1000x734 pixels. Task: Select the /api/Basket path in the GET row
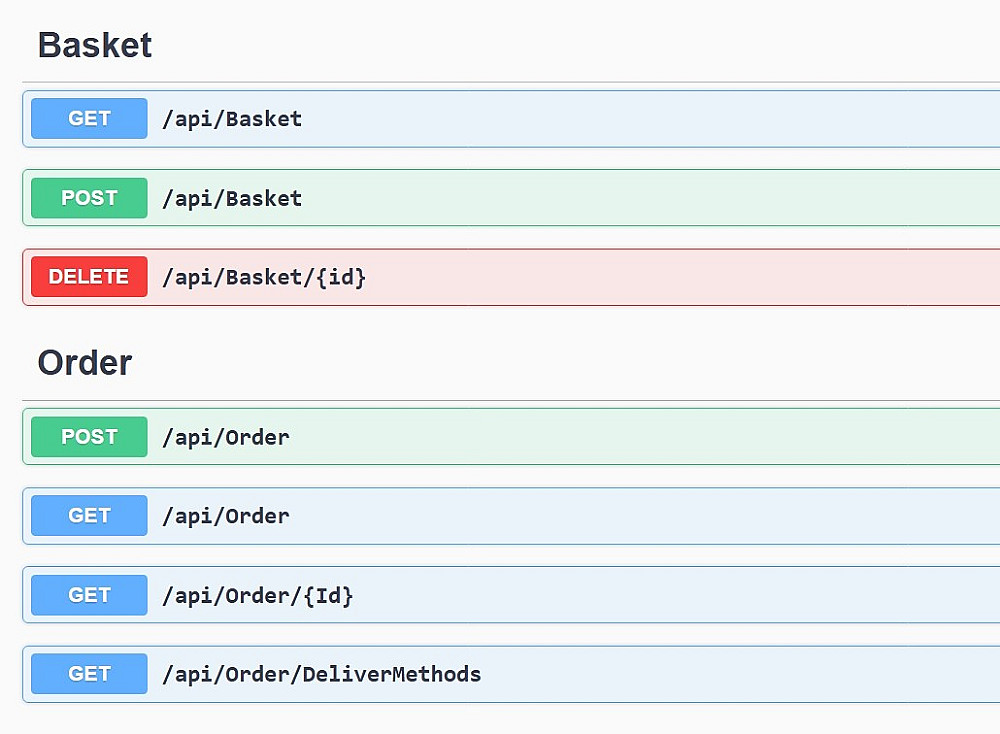pos(232,118)
